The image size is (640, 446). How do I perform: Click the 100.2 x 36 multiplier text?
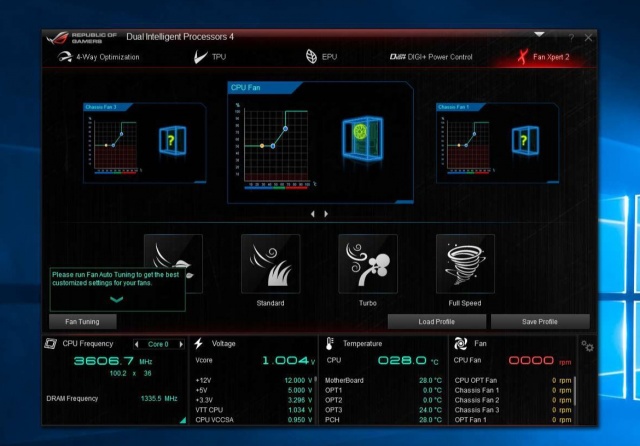tap(130, 373)
